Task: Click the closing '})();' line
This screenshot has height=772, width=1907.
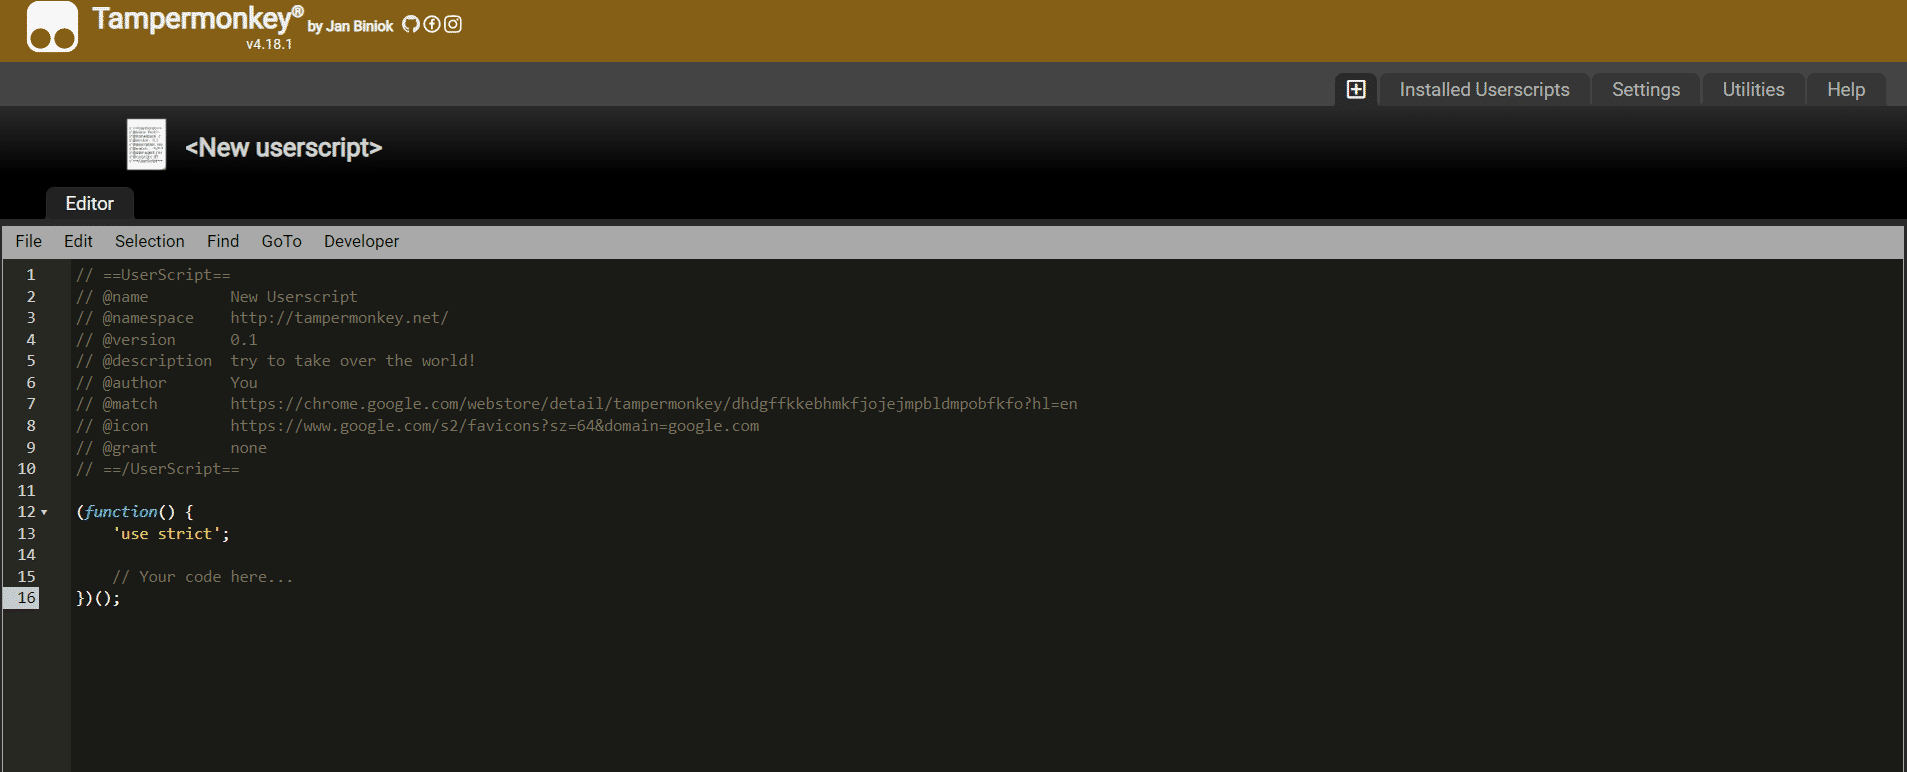Action: click(98, 599)
